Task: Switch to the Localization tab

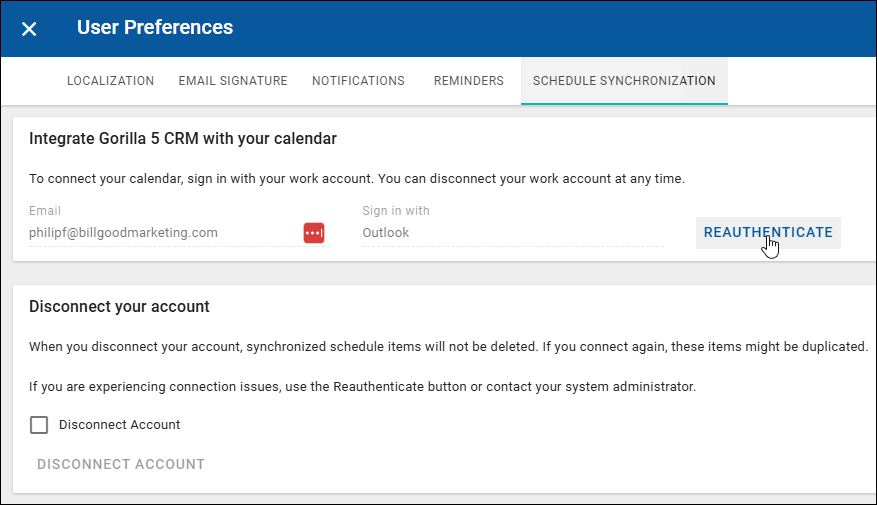Action: [110, 81]
